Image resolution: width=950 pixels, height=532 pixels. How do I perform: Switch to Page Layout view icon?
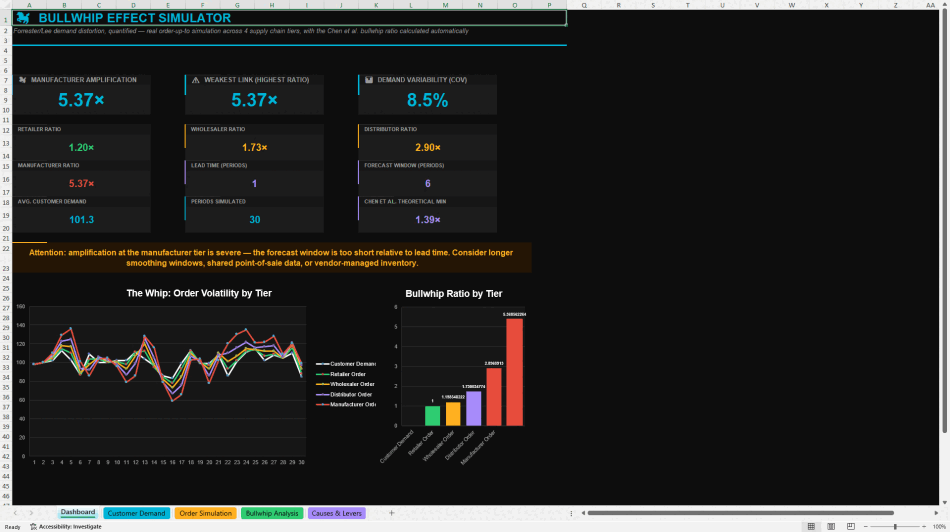[x=831, y=527]
